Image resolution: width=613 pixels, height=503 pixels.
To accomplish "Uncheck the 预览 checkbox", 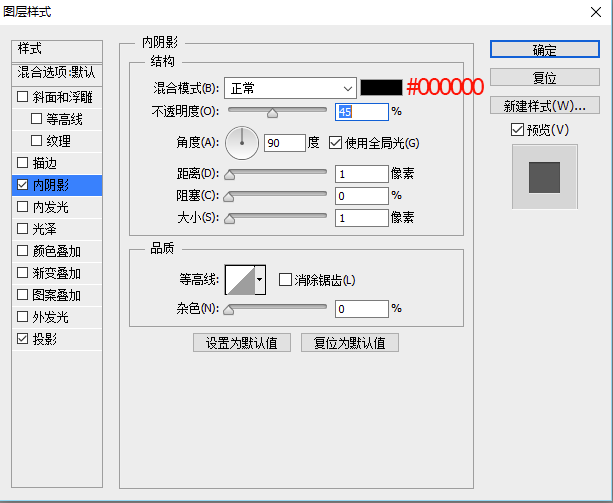I will point(516,129).
